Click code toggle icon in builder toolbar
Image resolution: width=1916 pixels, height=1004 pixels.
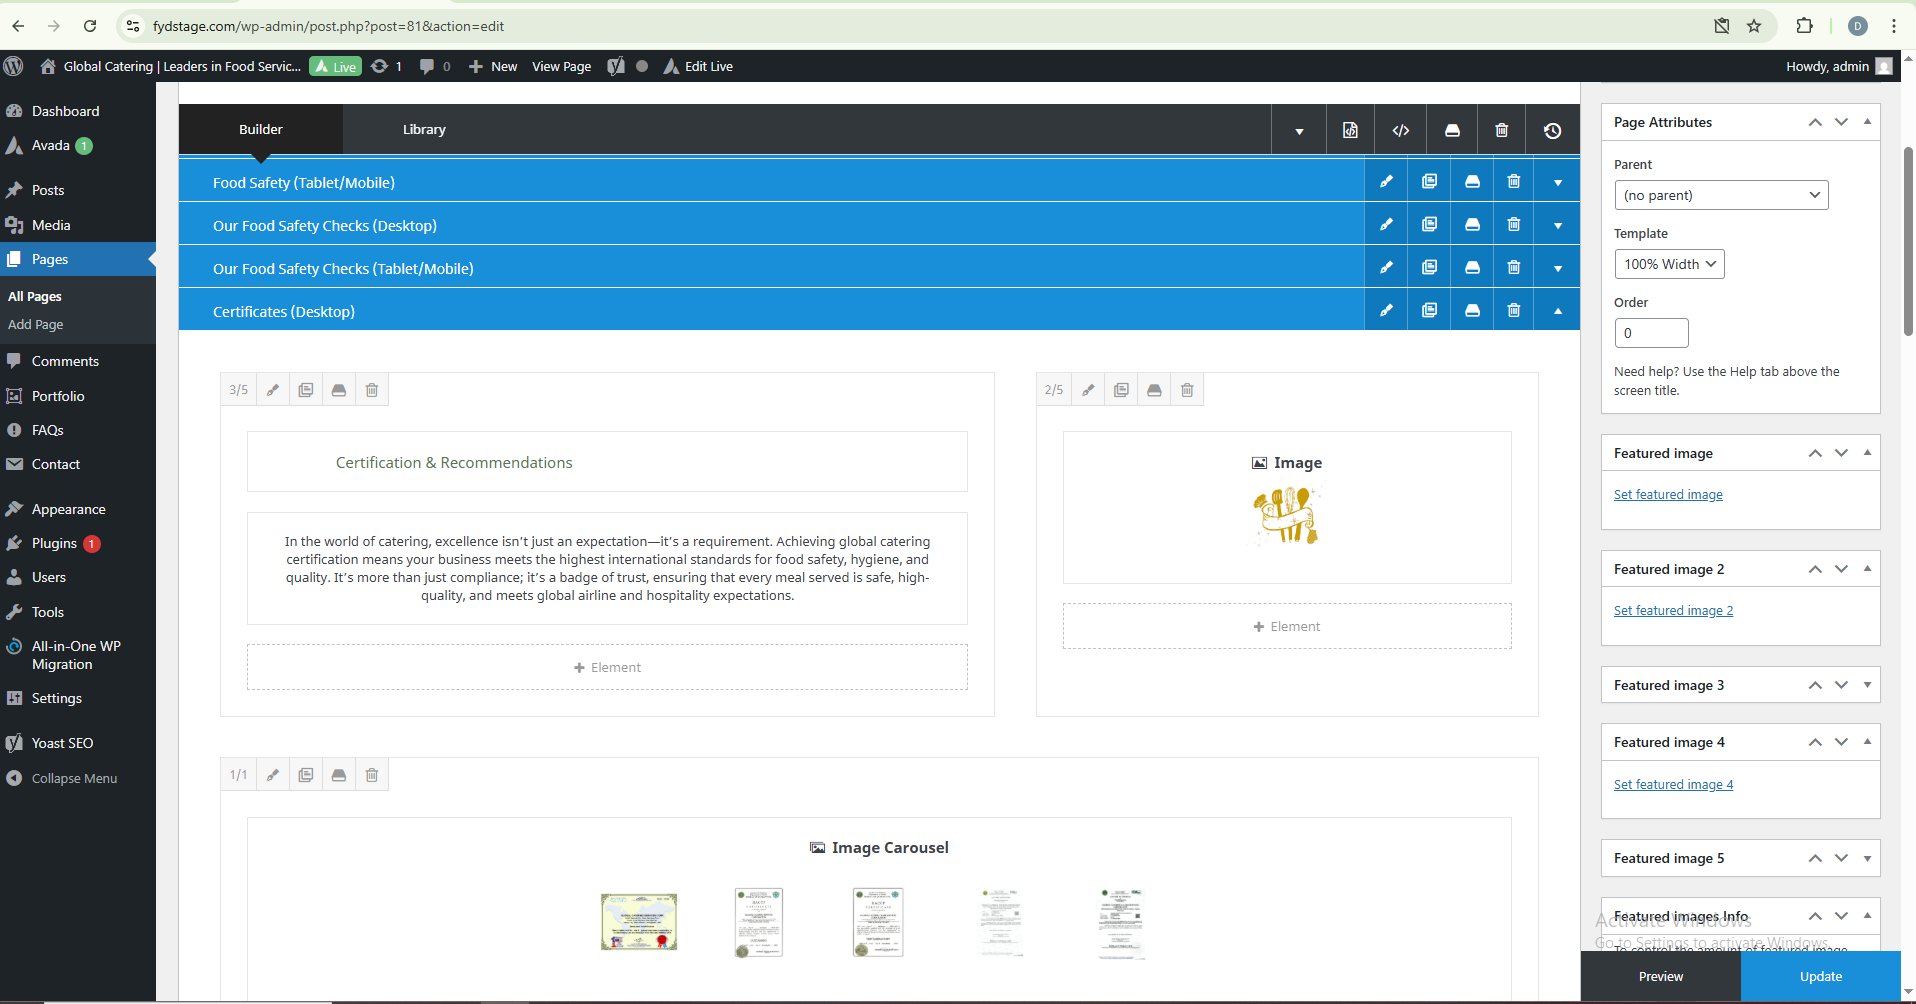pos(1401,131)
